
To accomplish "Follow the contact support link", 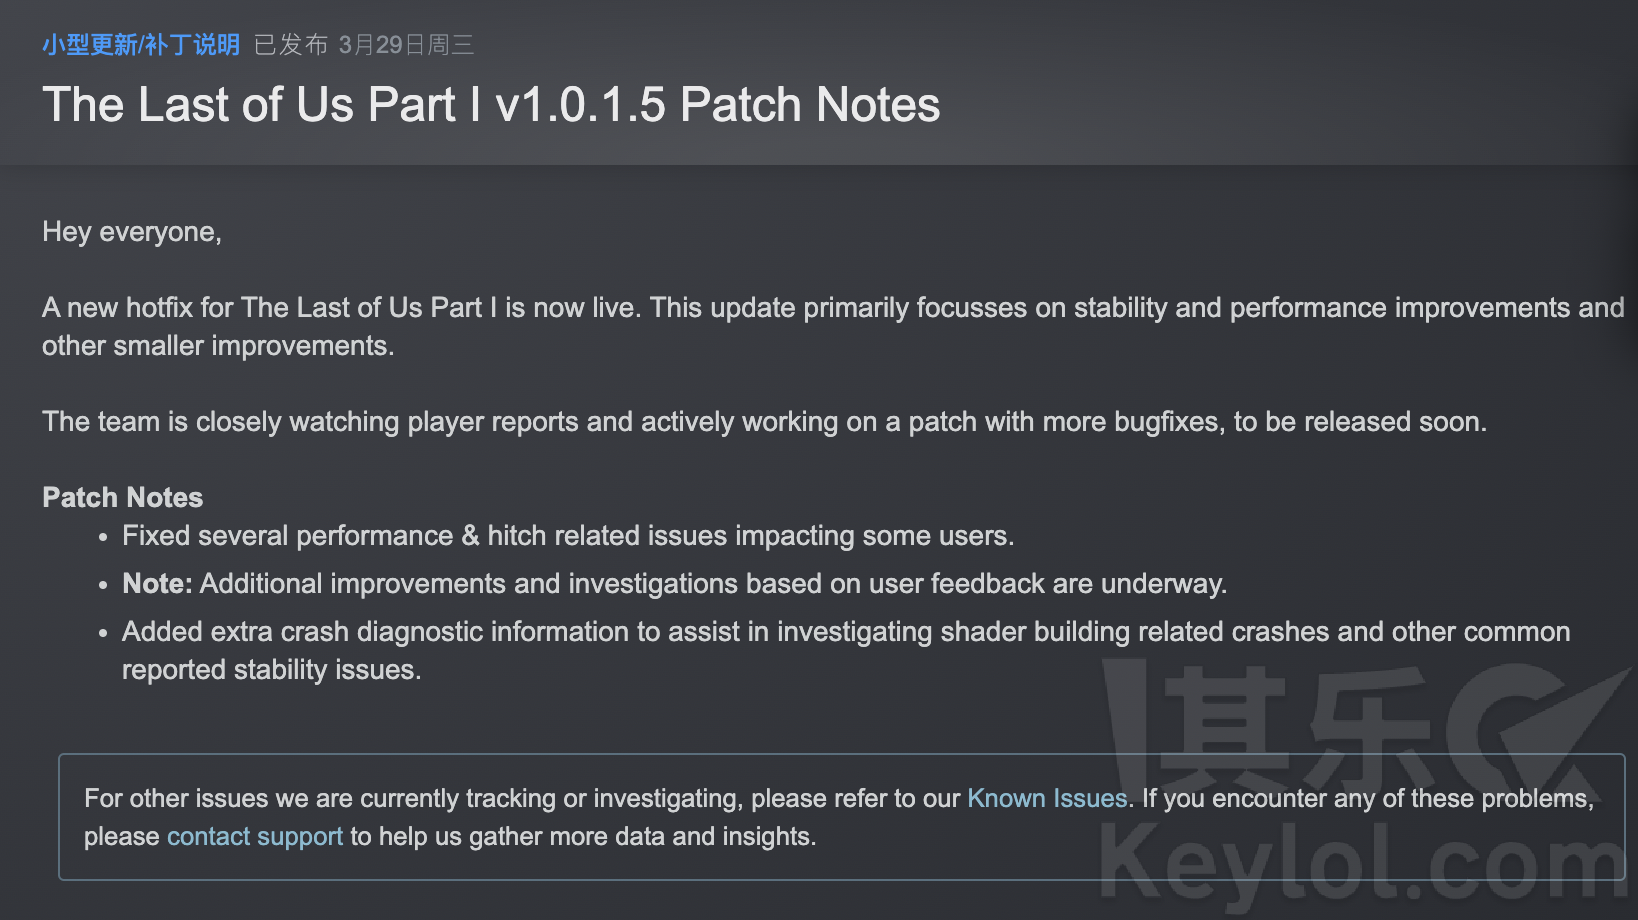I will (x=255, y=836).
